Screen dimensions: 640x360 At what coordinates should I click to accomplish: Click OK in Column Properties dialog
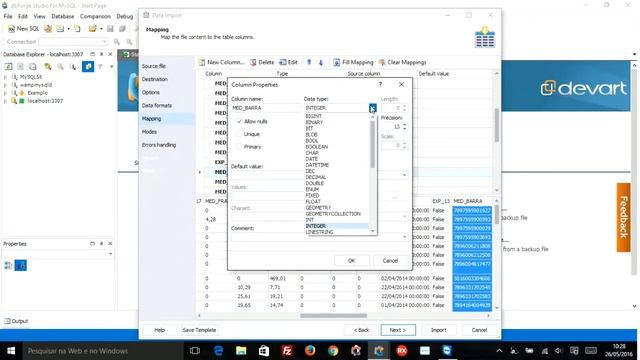[351, 260]
